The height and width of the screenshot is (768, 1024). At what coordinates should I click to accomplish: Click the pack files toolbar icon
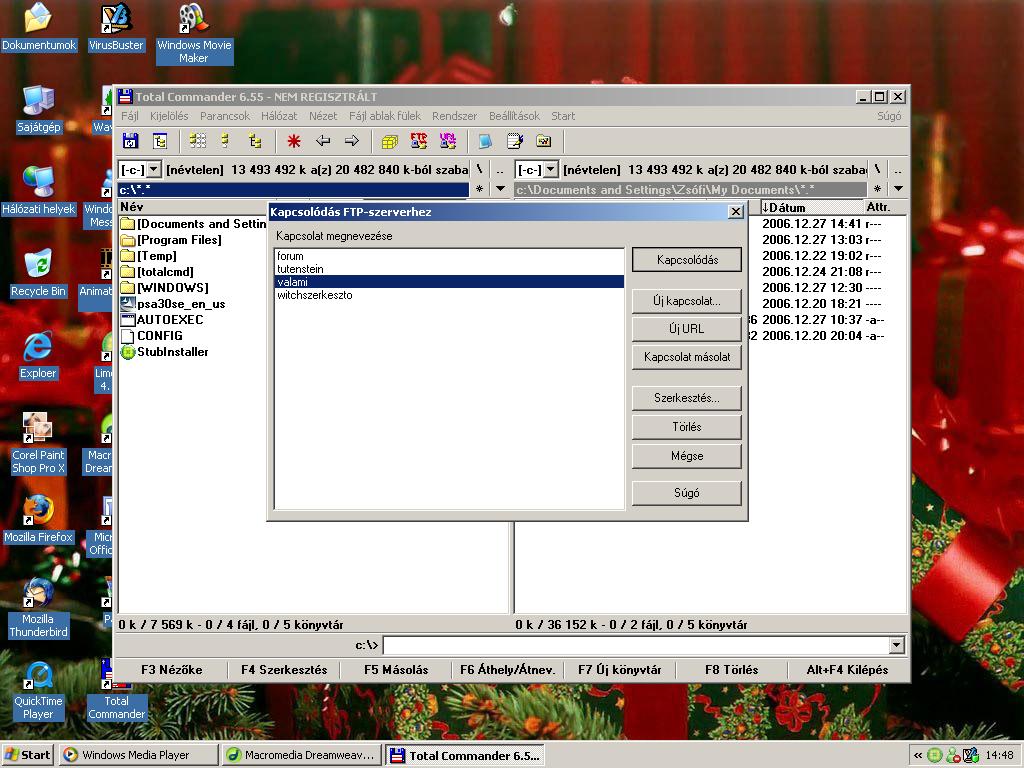click(x=390, y=141)
